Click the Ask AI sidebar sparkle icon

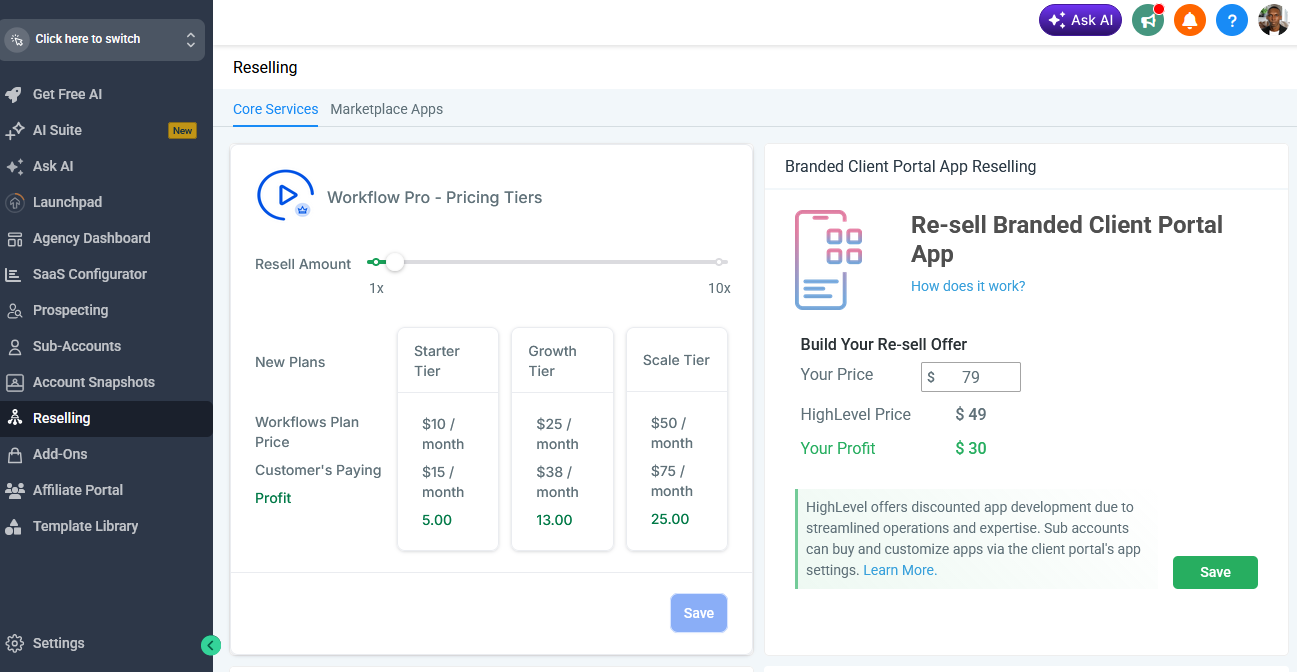[14, 166]
